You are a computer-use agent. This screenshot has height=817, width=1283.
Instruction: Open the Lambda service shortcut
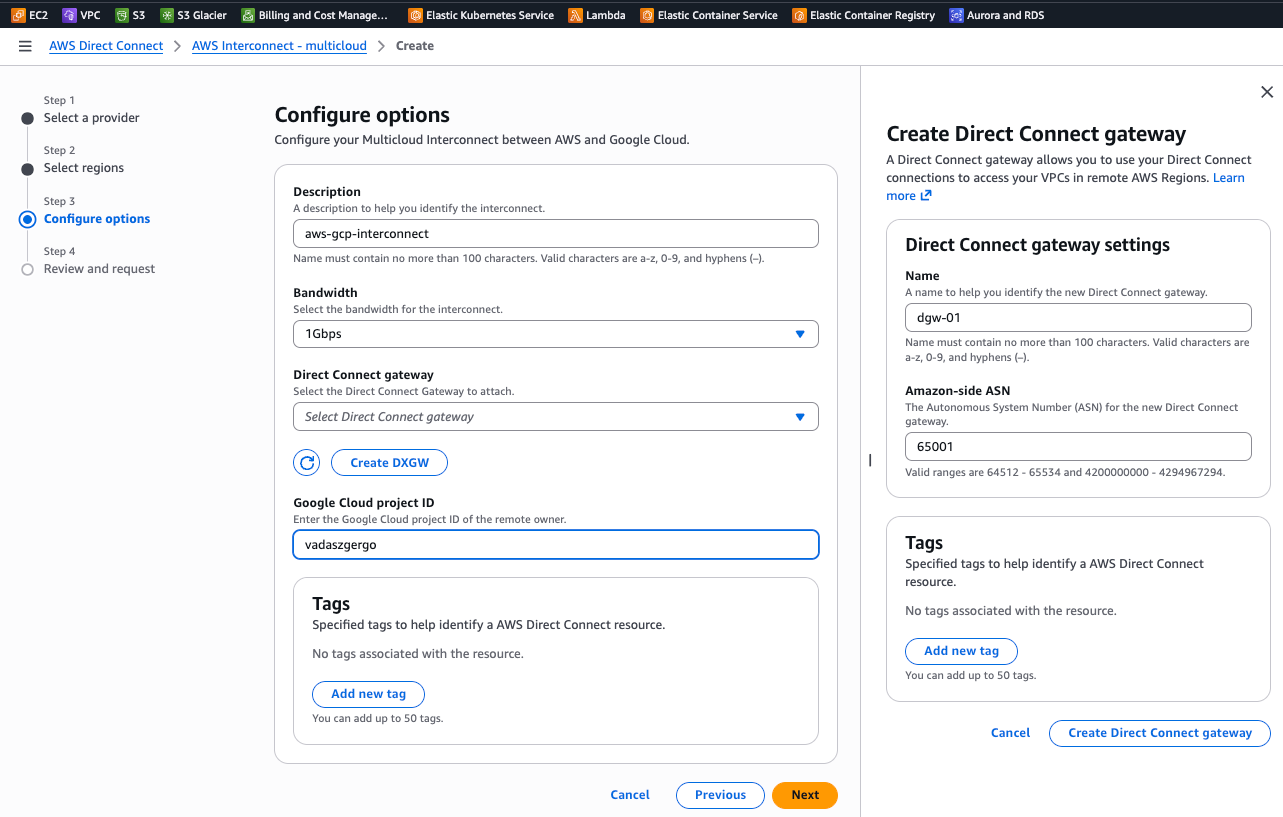coord(597,15)
